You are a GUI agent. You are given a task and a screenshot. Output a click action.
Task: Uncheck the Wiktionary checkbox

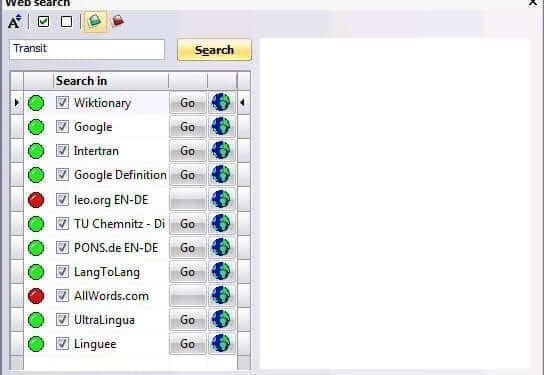[x=62, y=102]
